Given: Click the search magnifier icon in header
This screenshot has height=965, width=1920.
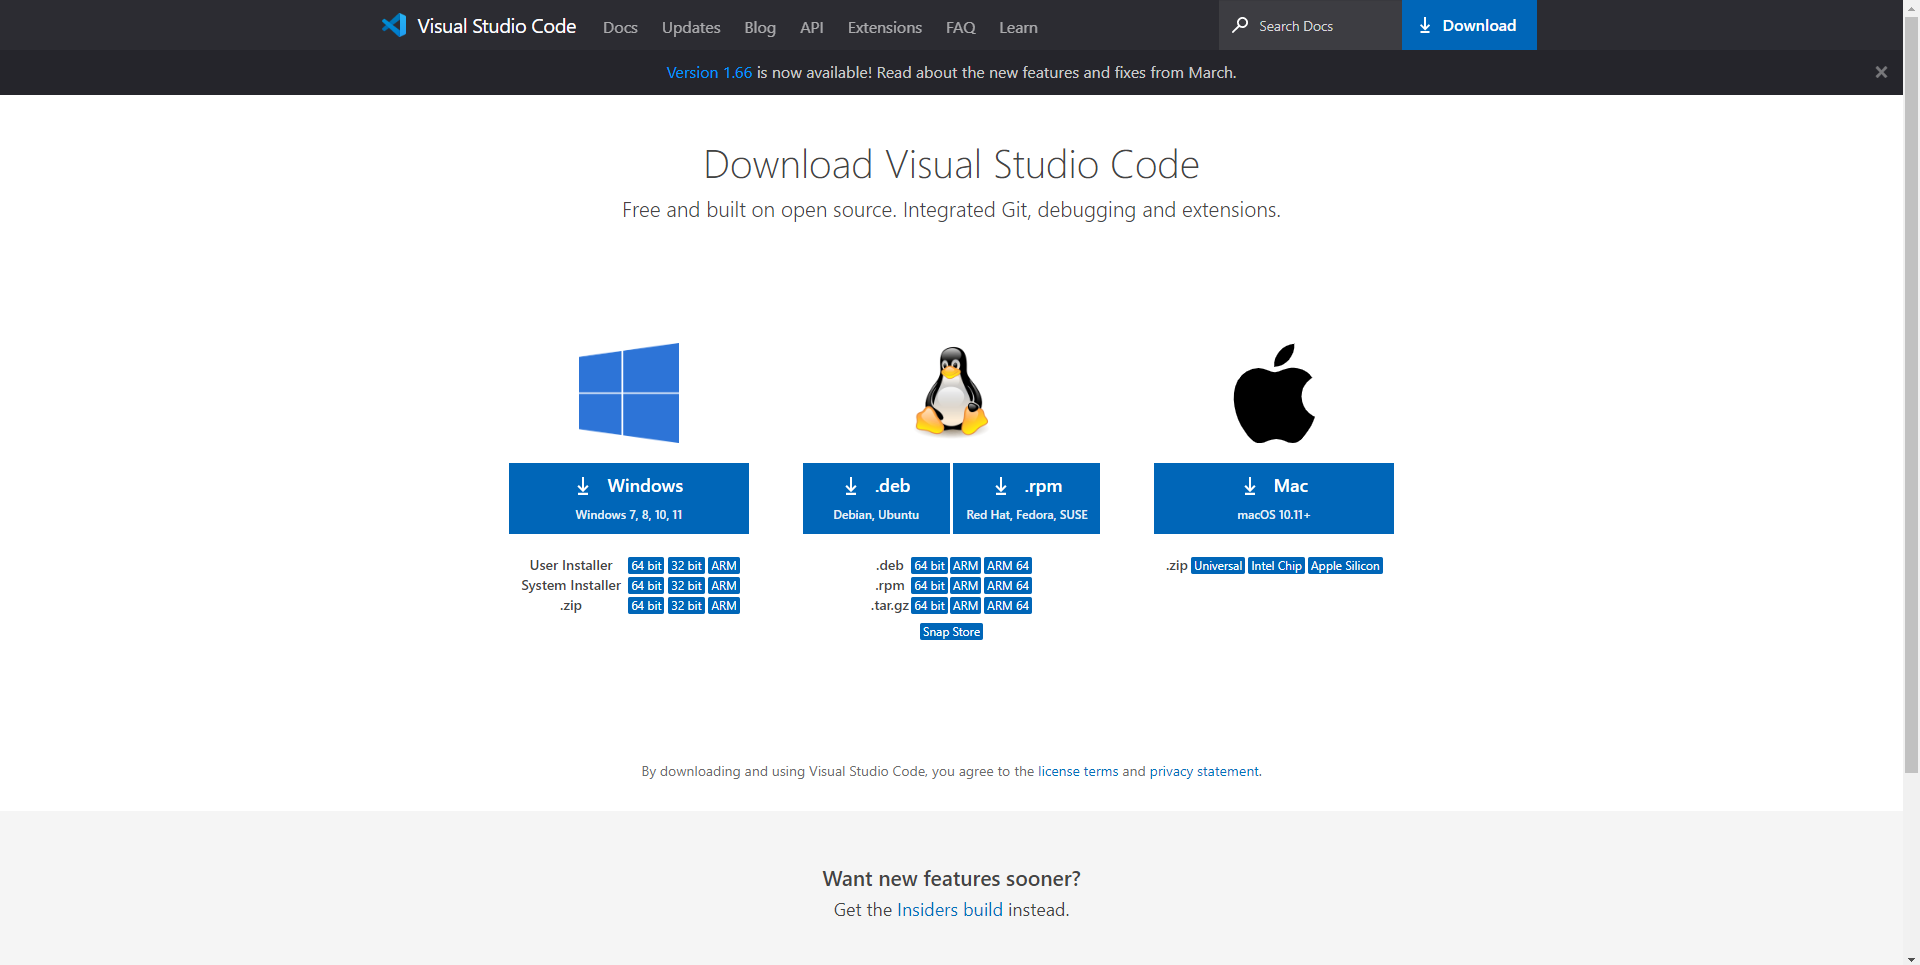Looking at the screenshot, I should click(1240, 25).
